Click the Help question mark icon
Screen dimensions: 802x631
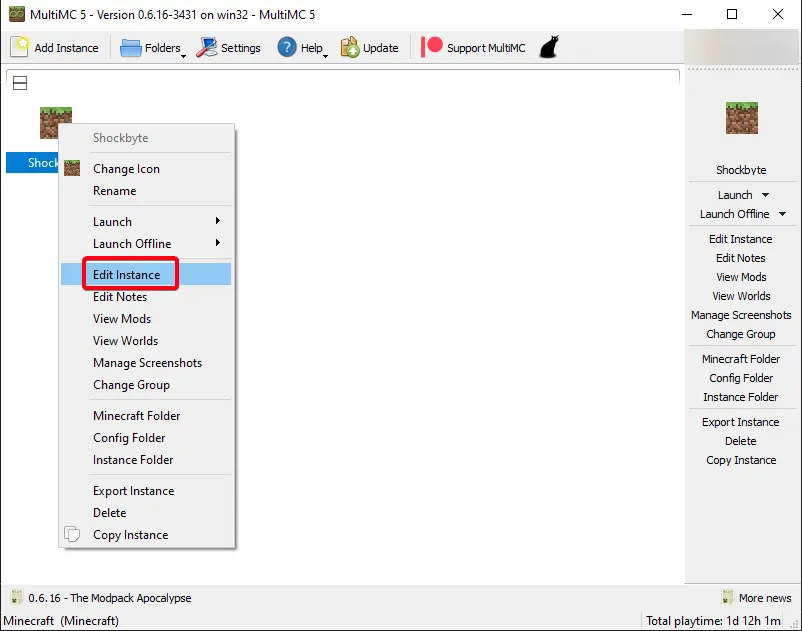pyautogui.click(x=286, y=47)
